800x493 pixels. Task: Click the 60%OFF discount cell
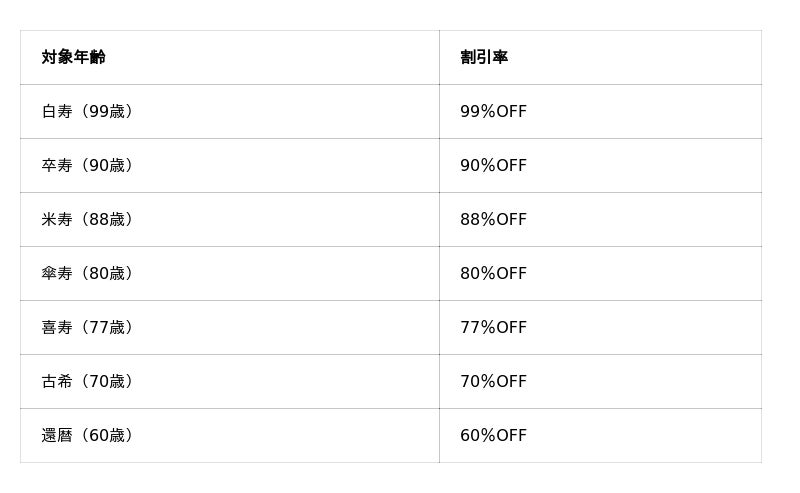coord(493,435)
